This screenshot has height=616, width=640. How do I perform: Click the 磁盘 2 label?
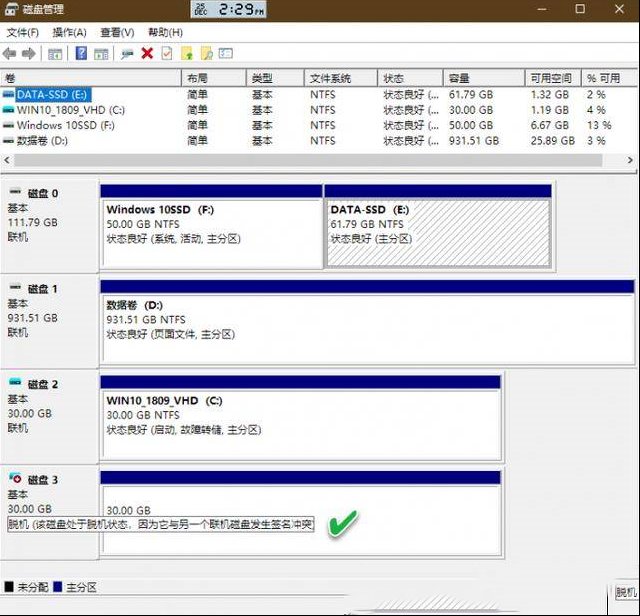[x=42, y=385]
